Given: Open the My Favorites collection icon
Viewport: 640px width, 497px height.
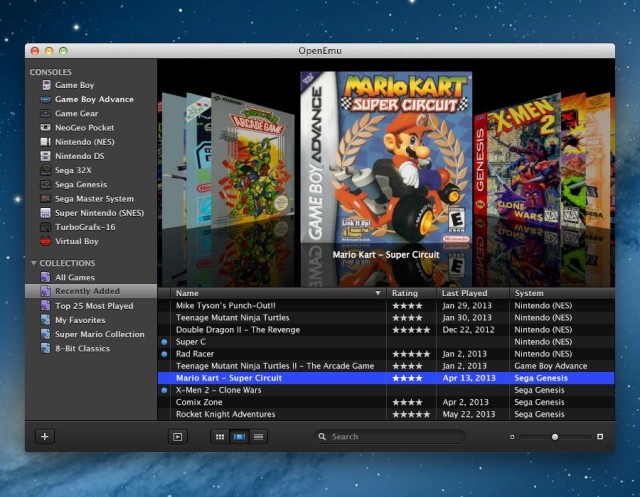Looking at the screenshot, I should [46, 320].
